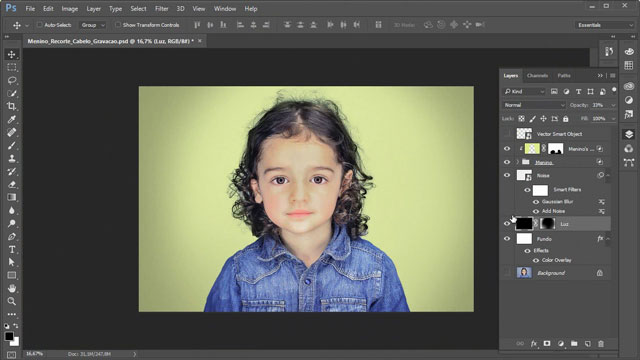The image size is (640, 360).
Task: Select the History Brush tool
Action: tap(11, 171)
